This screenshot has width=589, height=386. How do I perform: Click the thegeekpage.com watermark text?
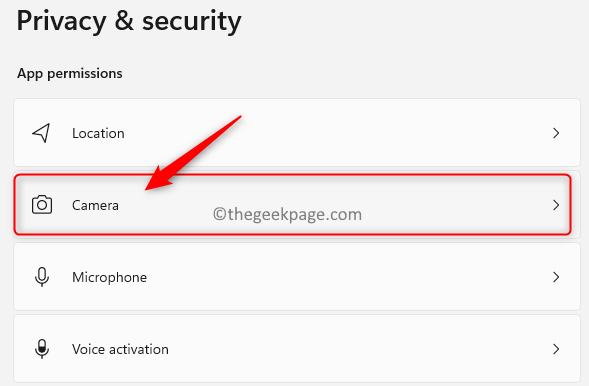pos(287,214)
